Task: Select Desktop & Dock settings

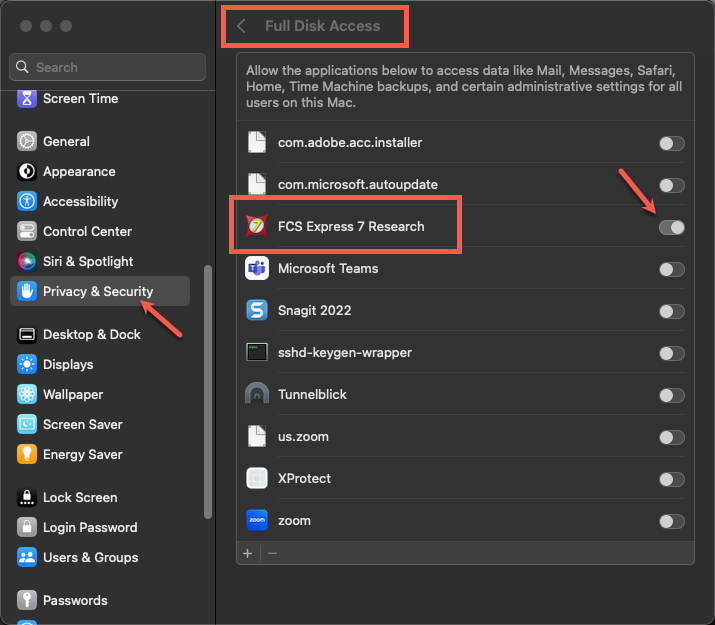Action: point(100,335)
